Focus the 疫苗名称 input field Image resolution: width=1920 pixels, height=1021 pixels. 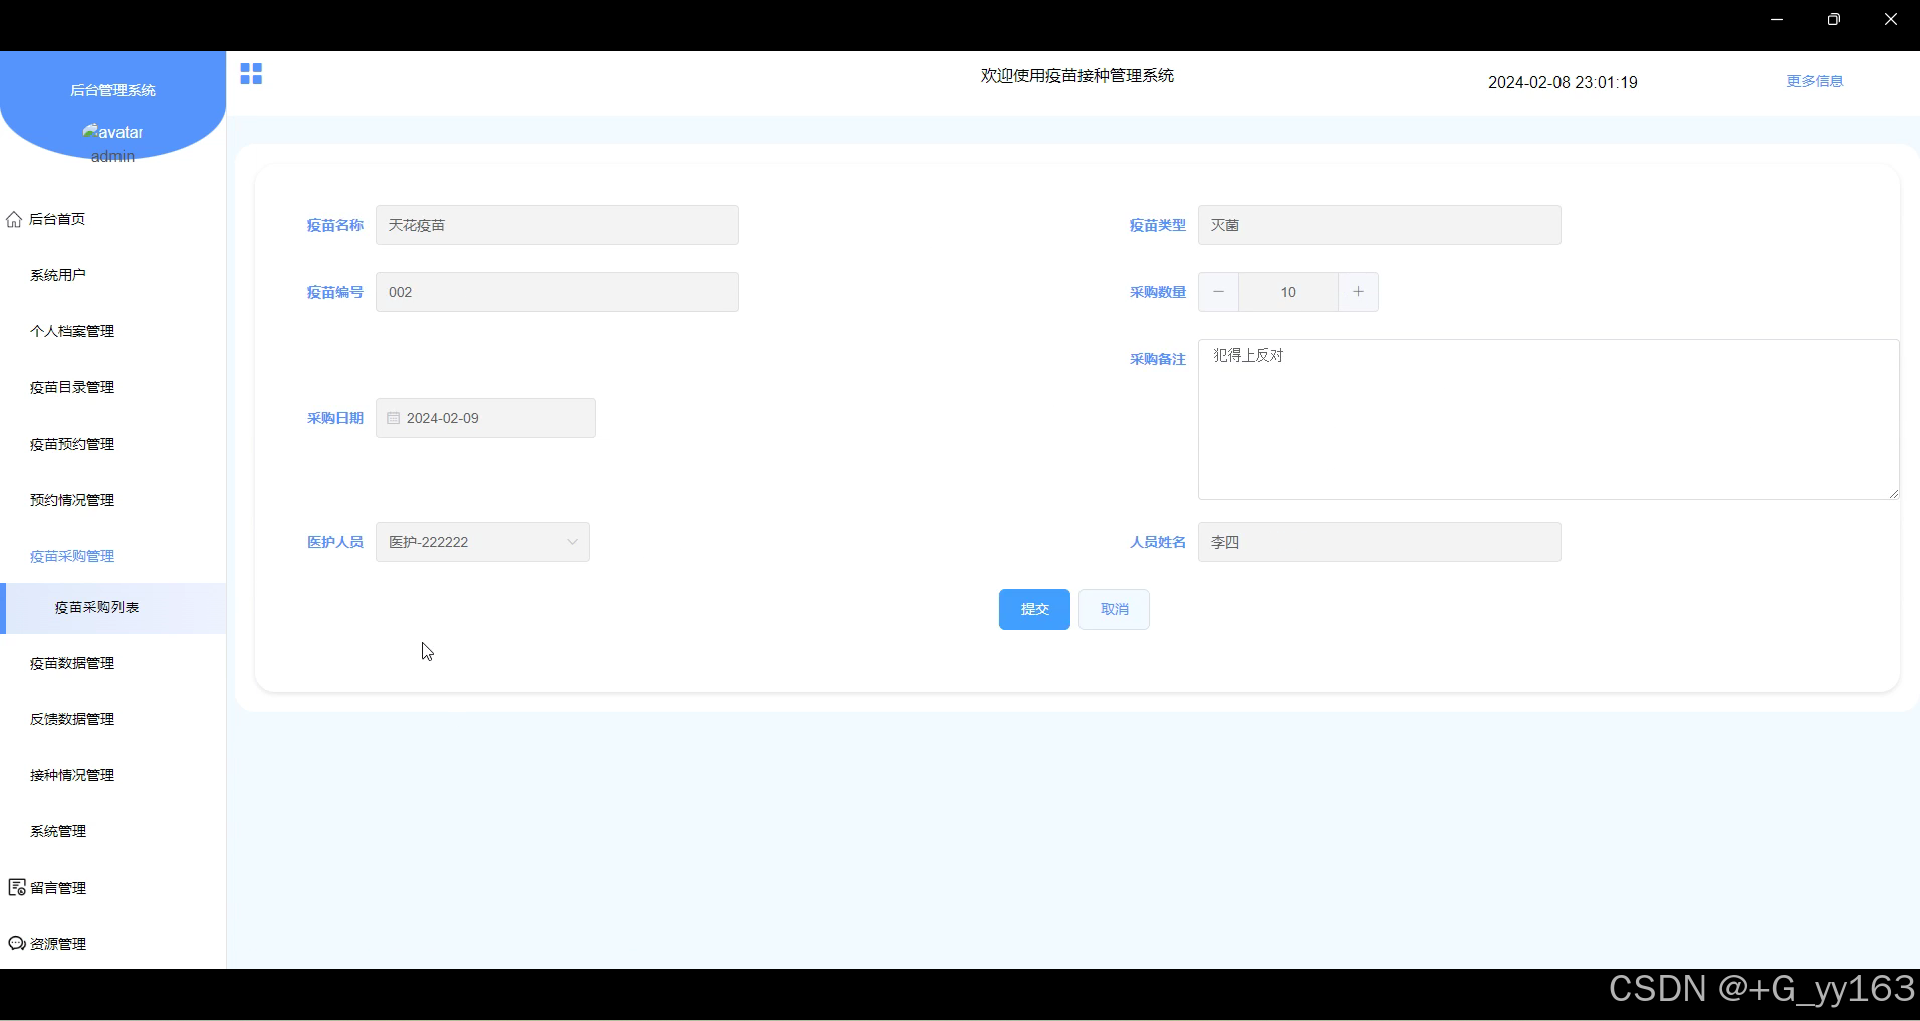point(557,225)
